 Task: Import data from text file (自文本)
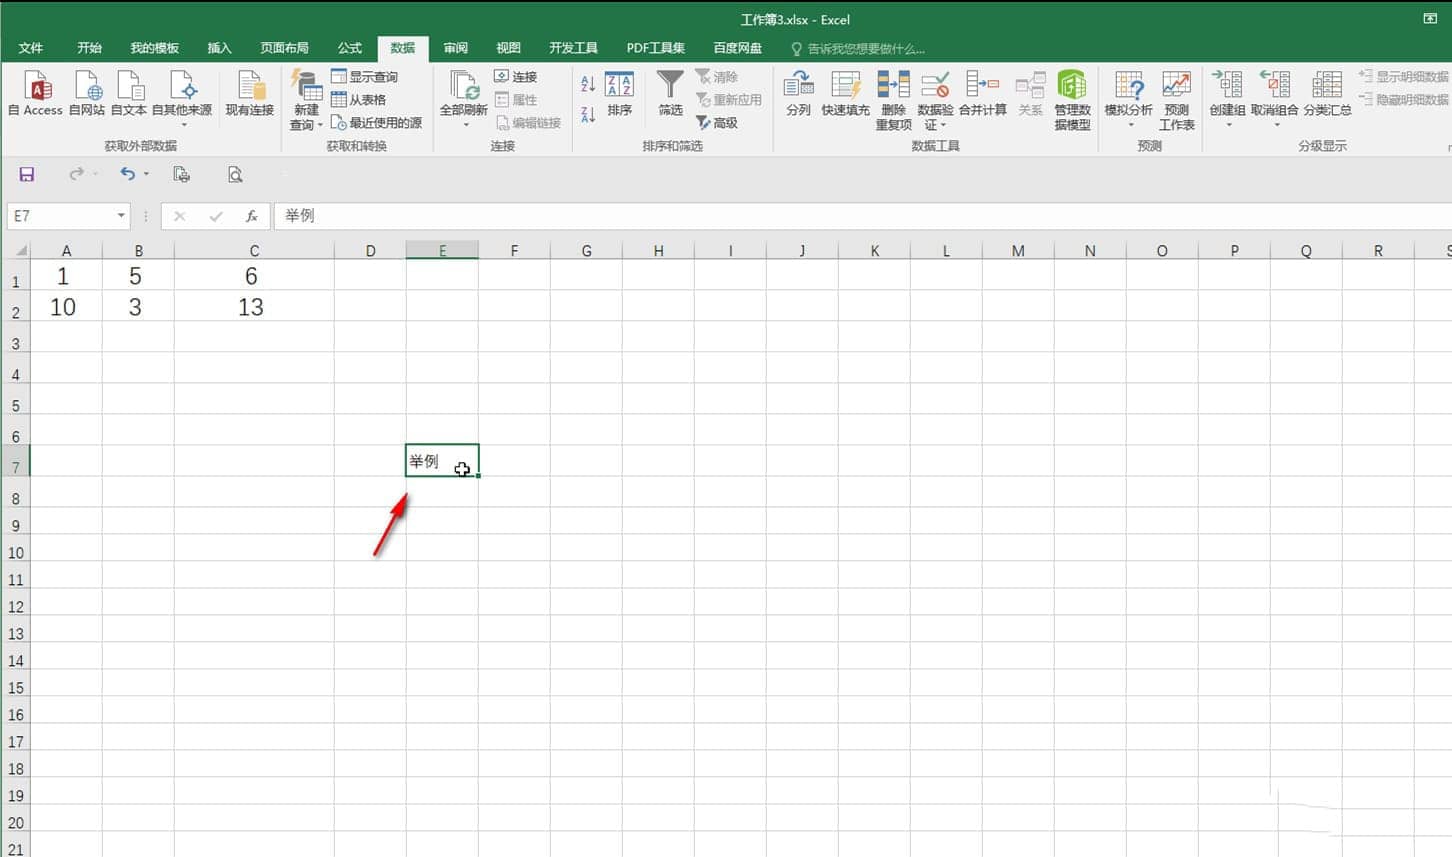pos(129,94)
